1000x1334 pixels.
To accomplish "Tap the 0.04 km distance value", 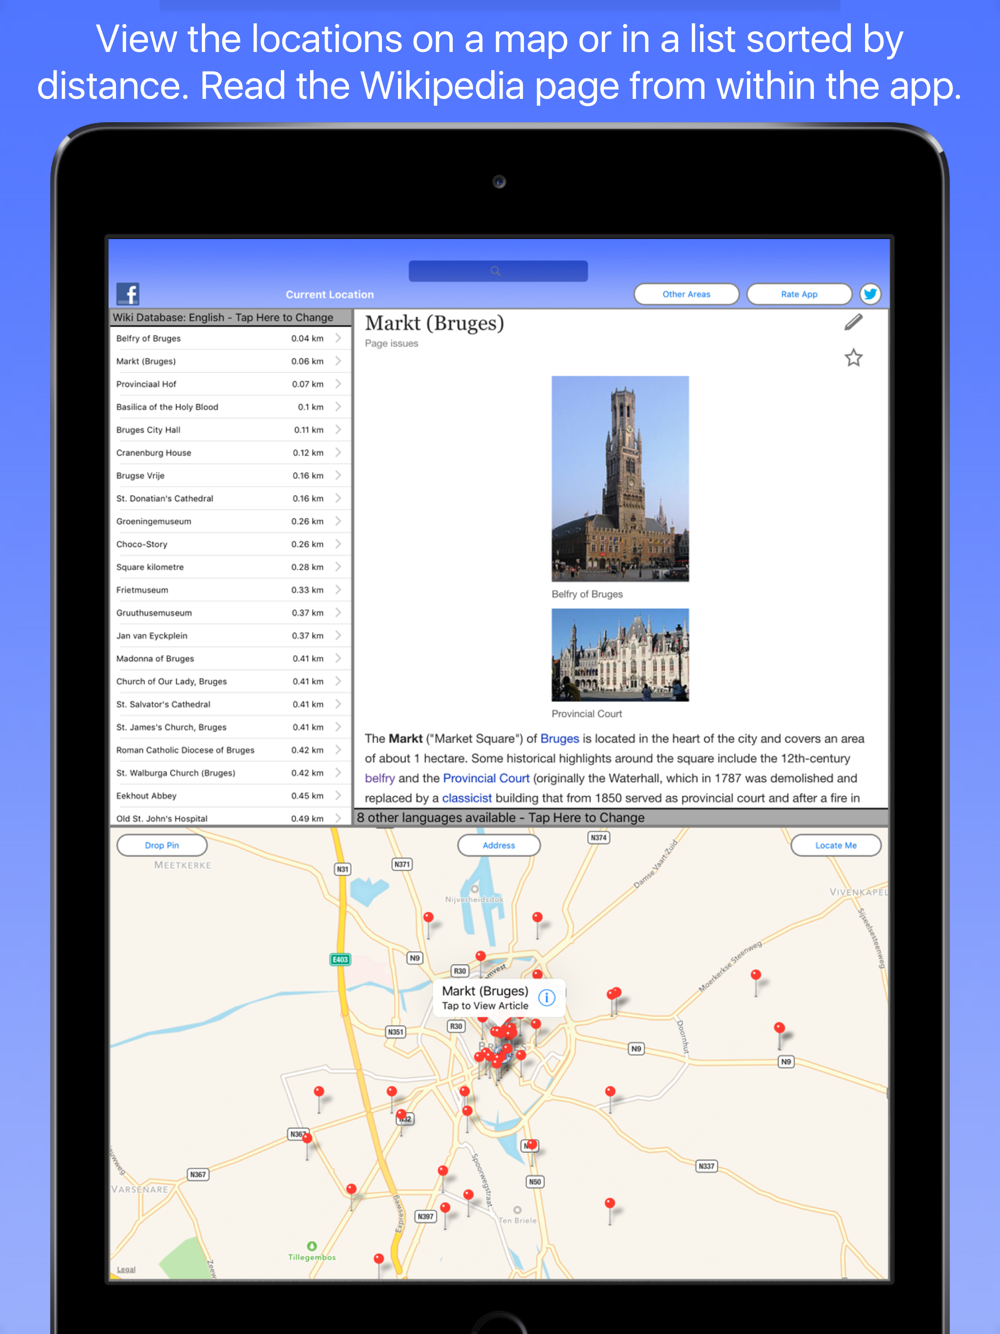I will click(x=307, y=338).
